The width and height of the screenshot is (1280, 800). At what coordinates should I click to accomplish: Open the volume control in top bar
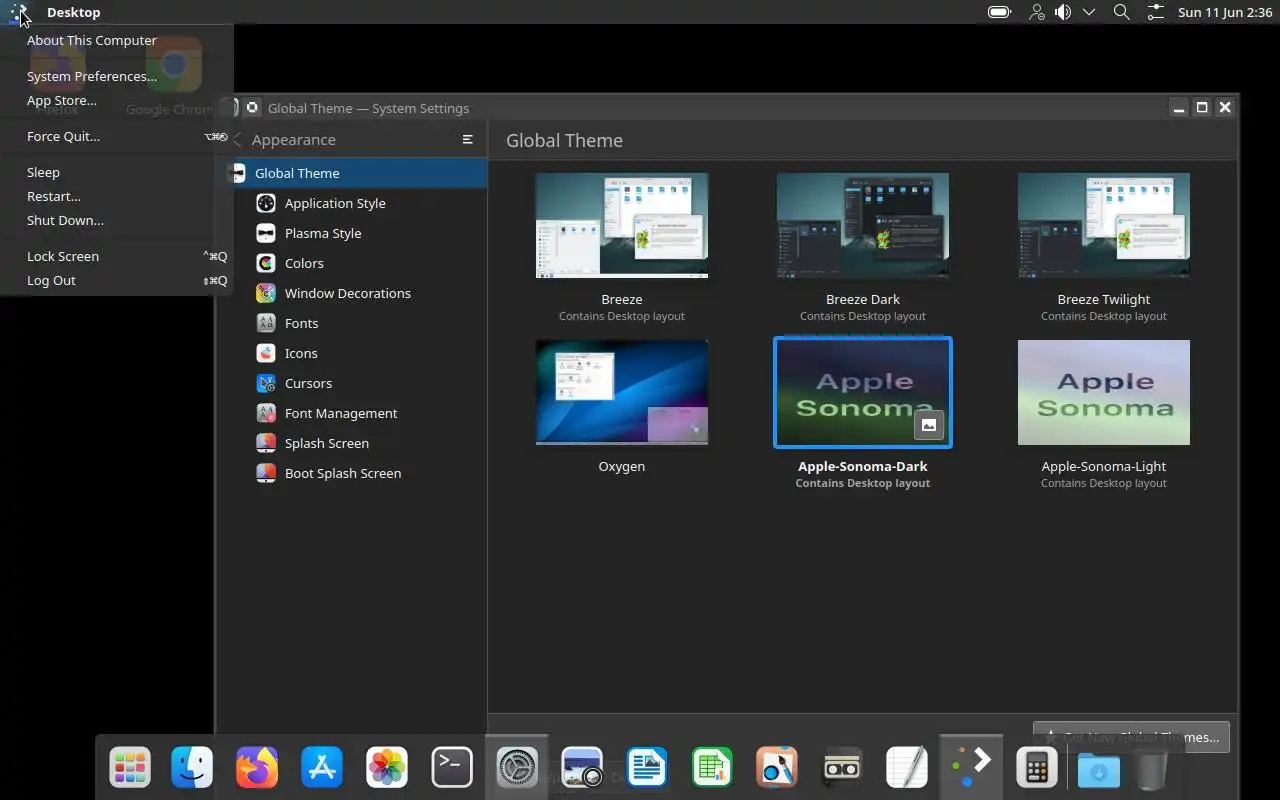pyautogui.click(x=1063, y=12)
